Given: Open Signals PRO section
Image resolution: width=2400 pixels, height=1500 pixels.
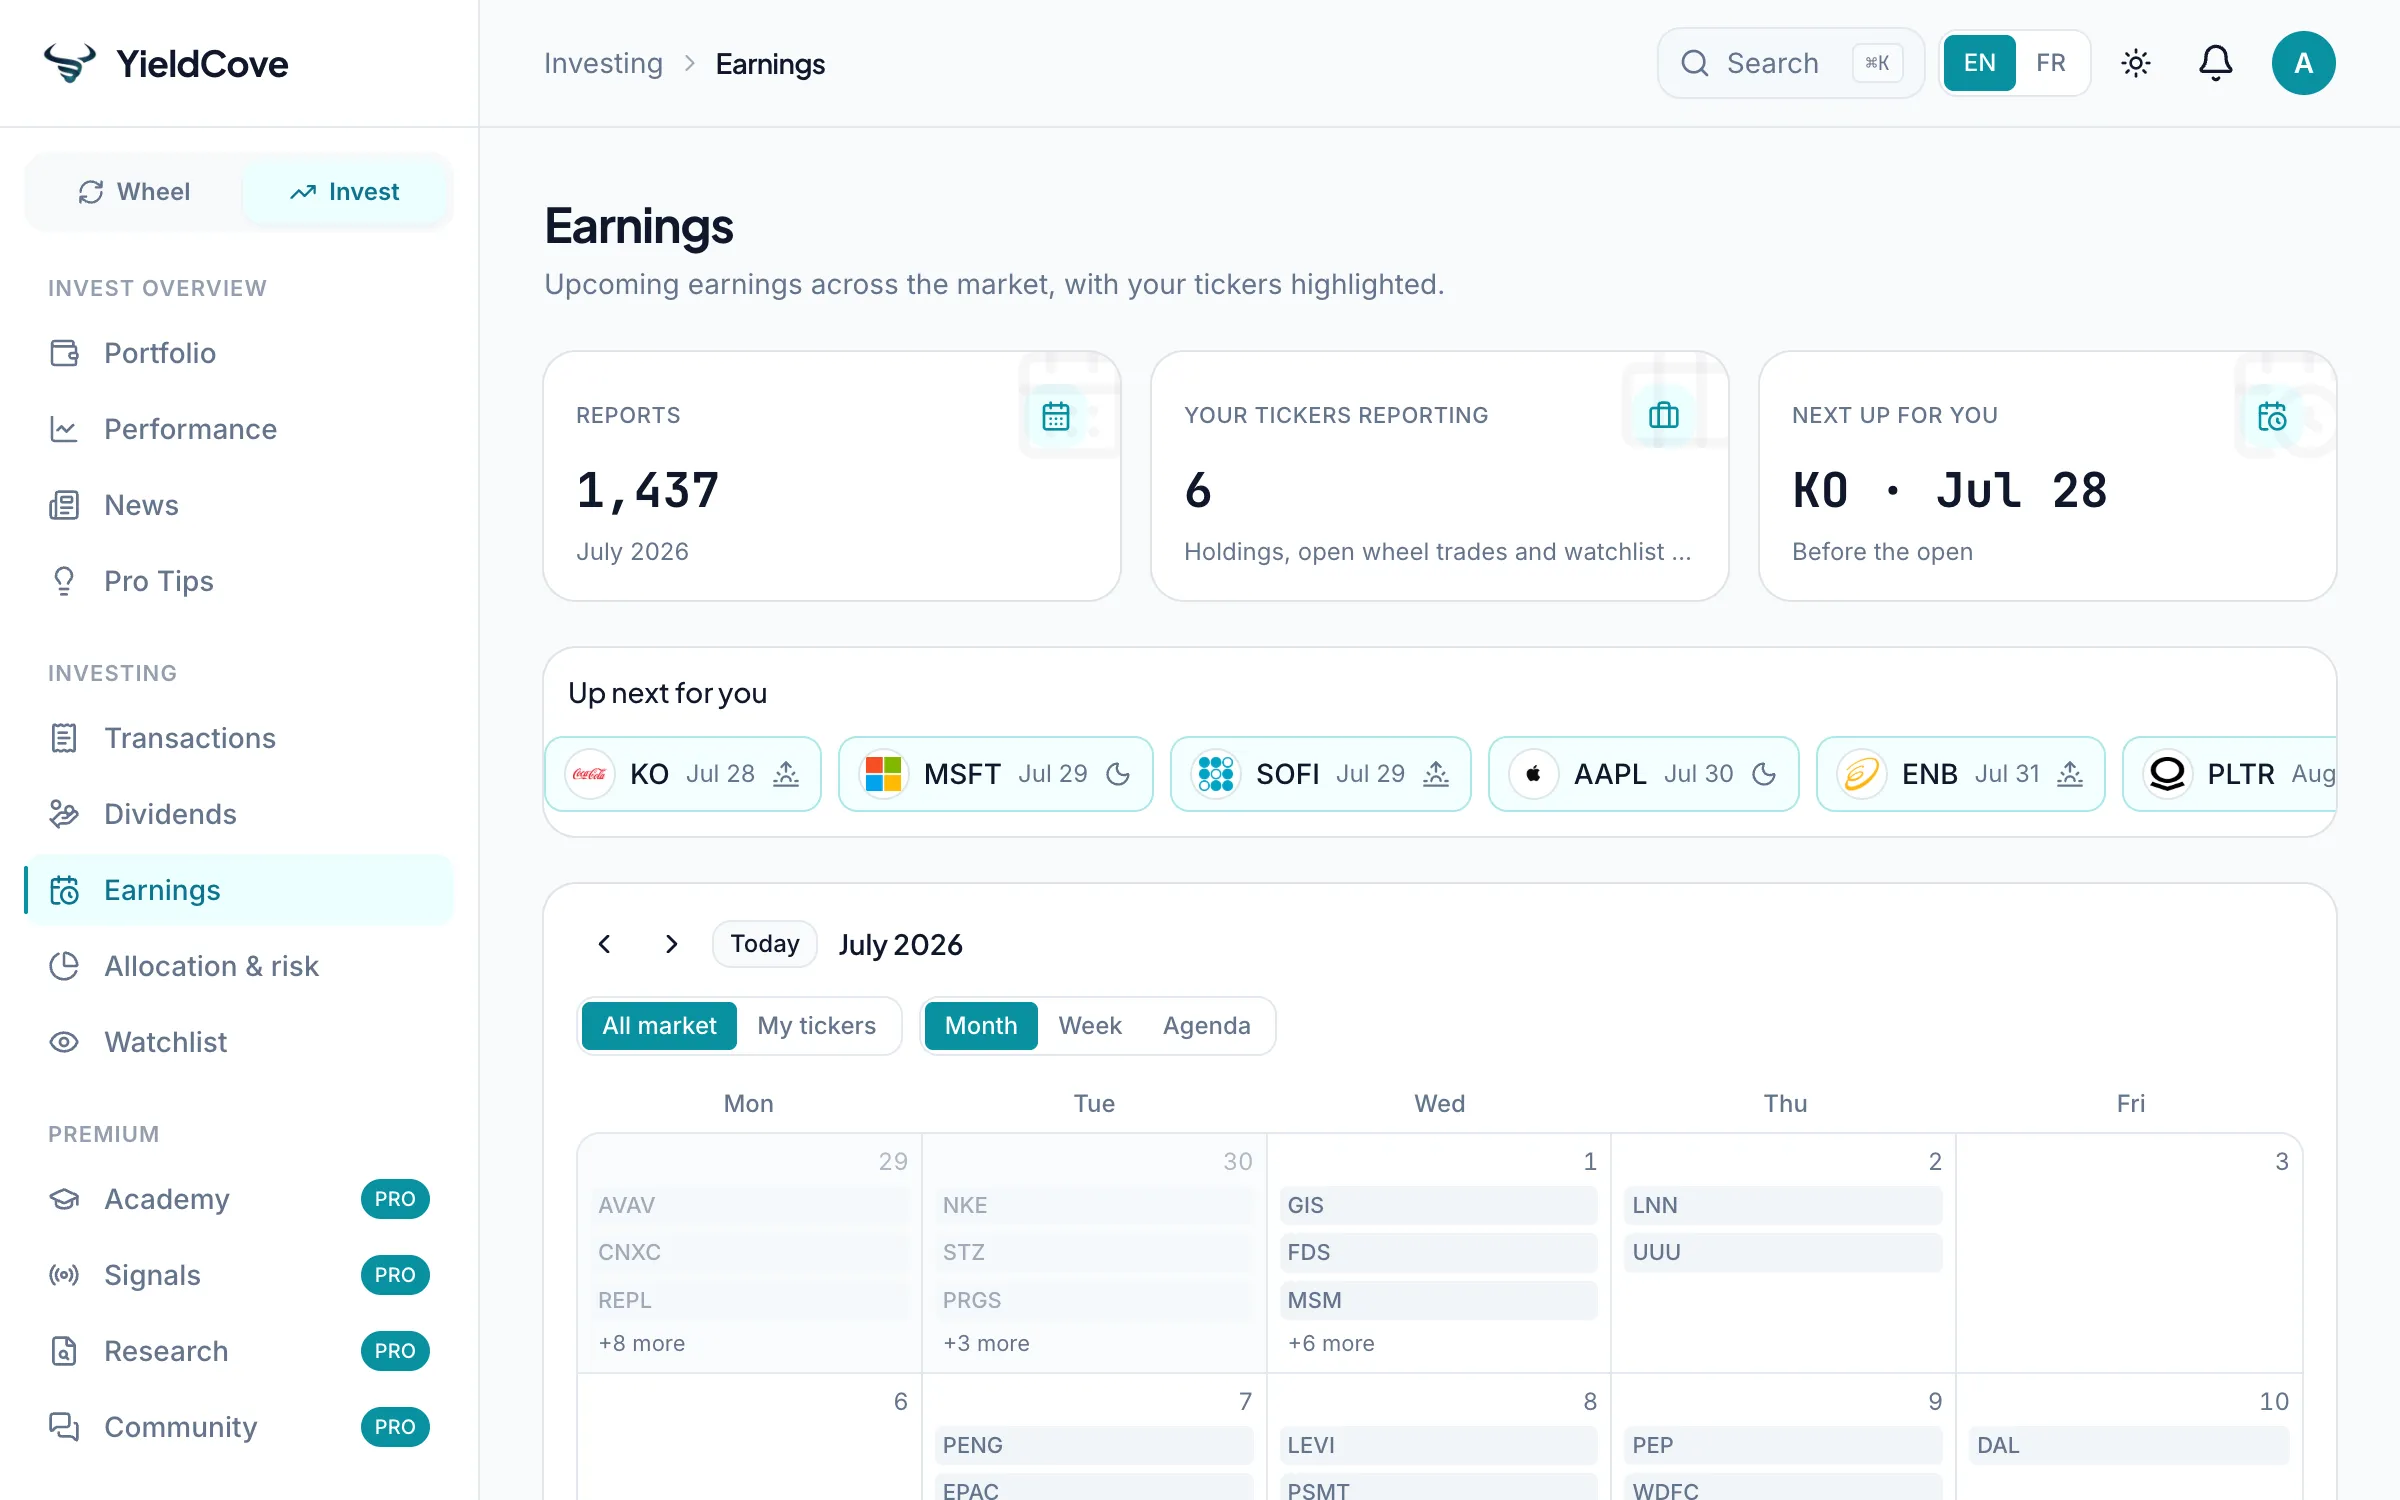Looking at the screenshot, I should coord(238,1275).
